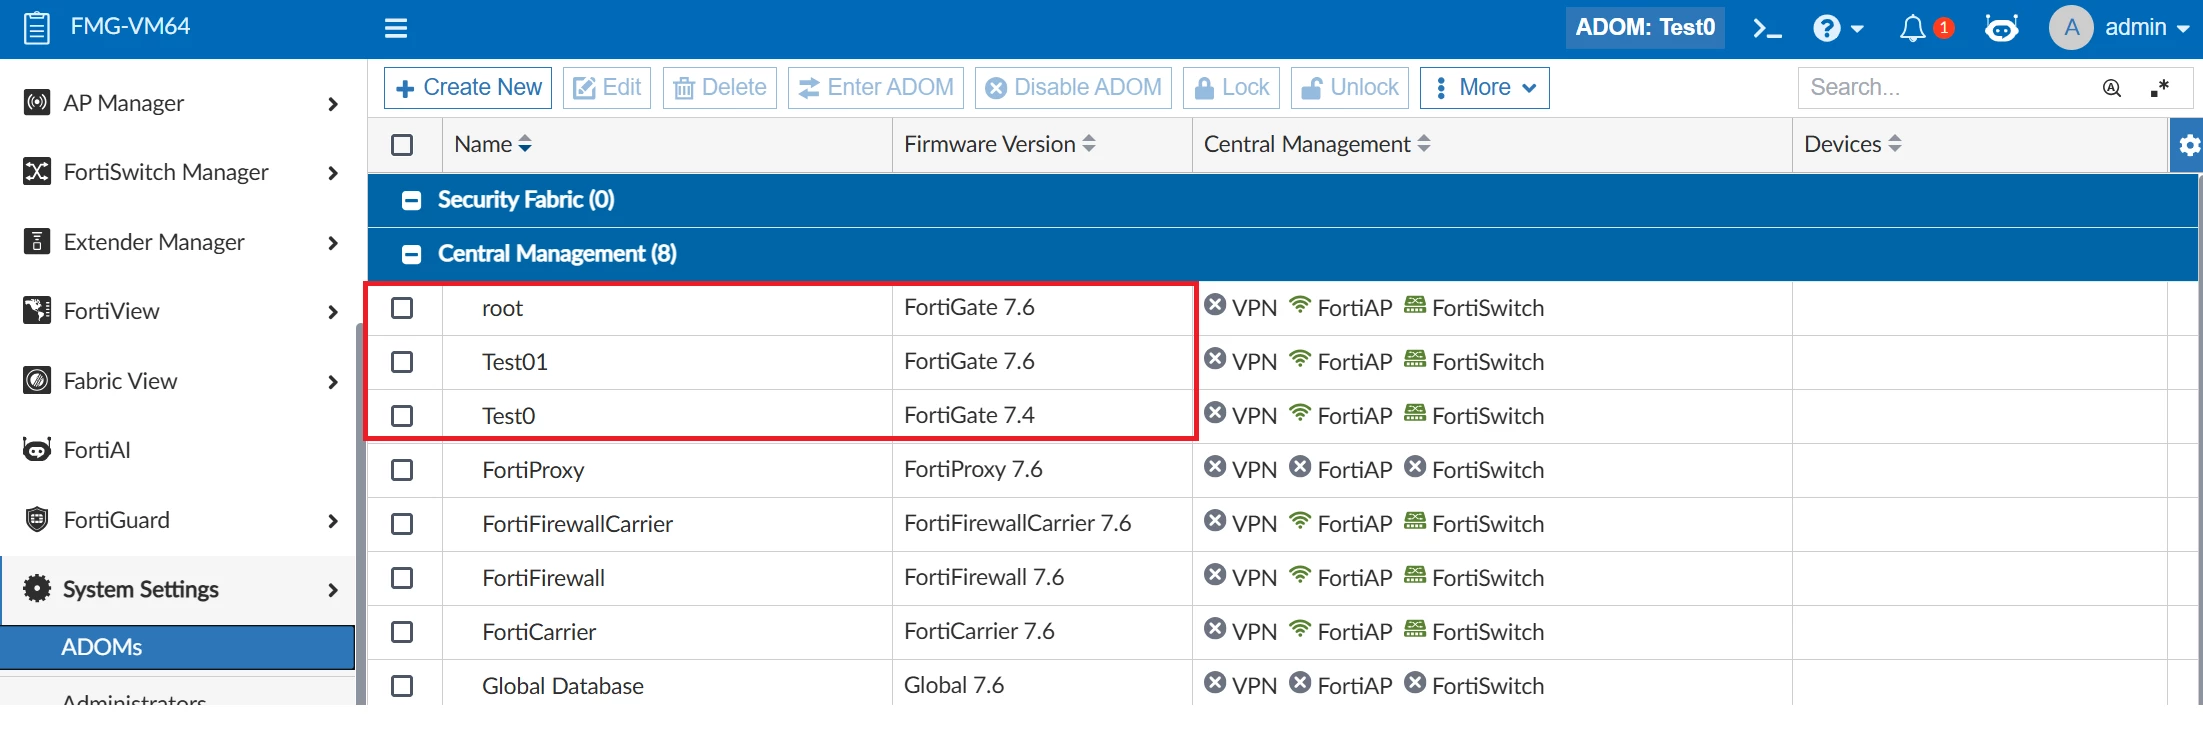Expand the FortiGuard chevron
The image size is (2203, 733).
[x=333, y=521]
